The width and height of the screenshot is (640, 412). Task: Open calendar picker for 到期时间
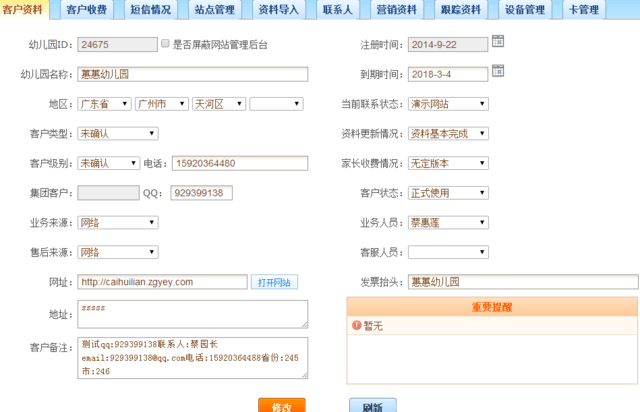pyautogui.click(x=498, y=71)
